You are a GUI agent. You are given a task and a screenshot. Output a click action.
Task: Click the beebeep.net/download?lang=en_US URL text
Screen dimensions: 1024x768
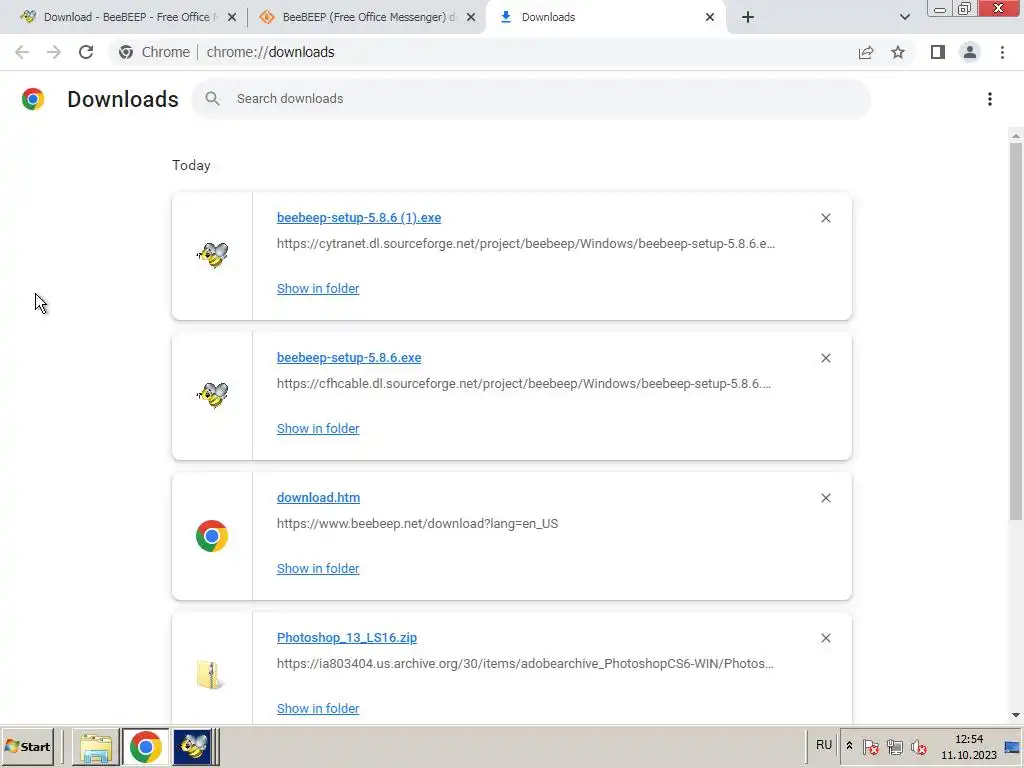(x=417, y=524)
